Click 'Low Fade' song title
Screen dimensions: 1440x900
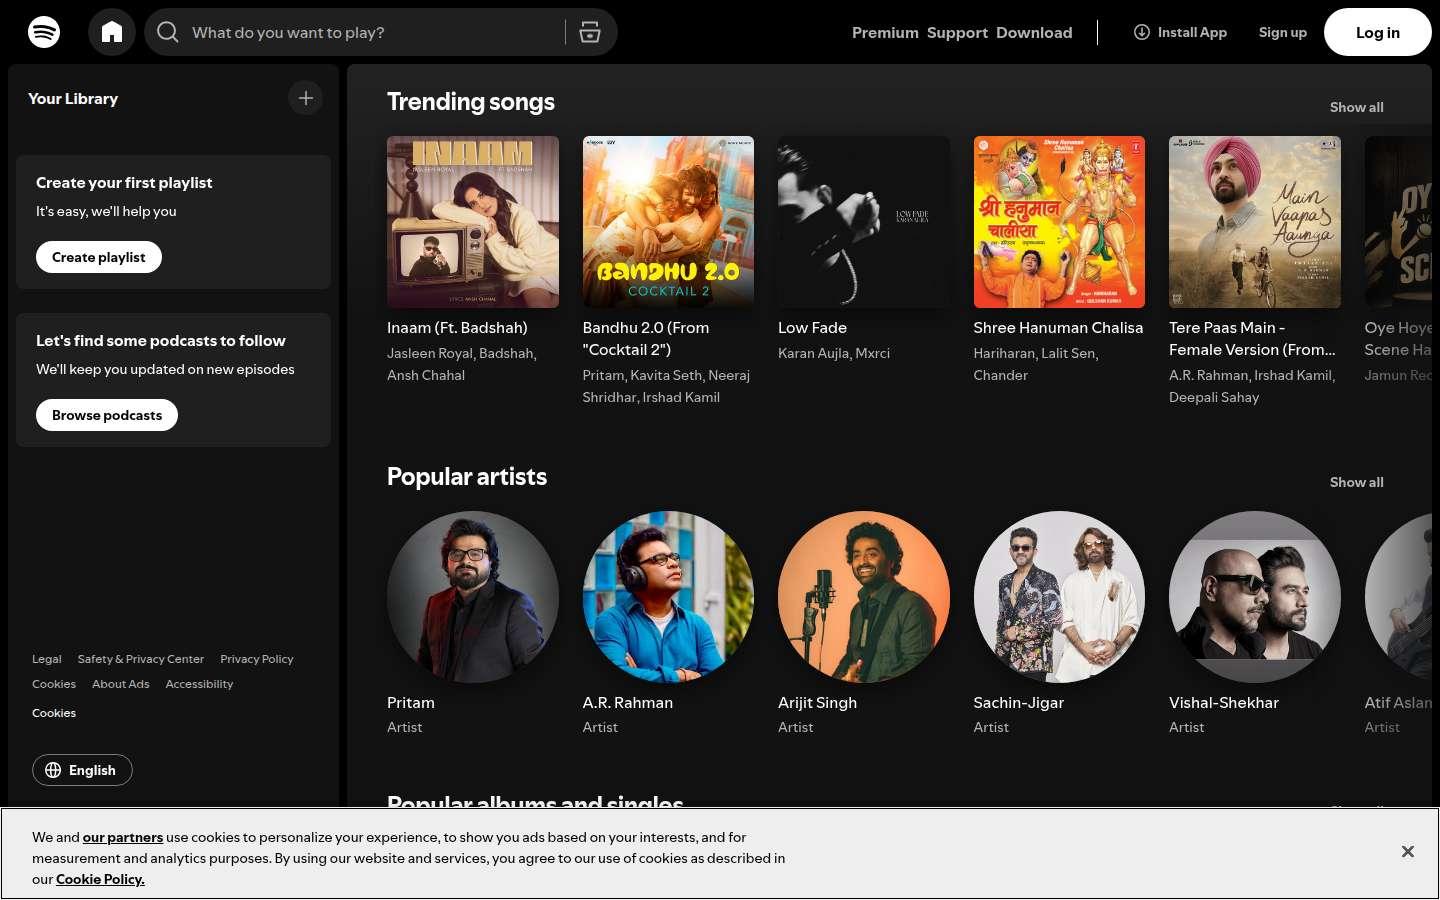[812, 328]
